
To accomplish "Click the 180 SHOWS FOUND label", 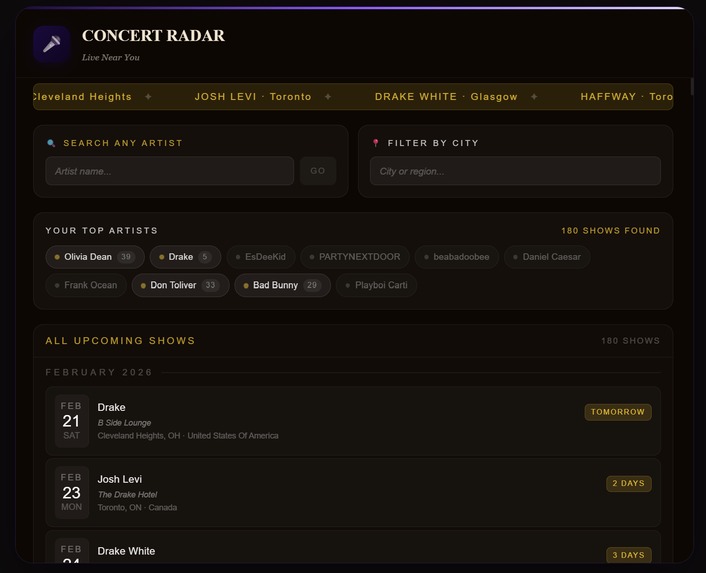I will (x=611, y=230).
